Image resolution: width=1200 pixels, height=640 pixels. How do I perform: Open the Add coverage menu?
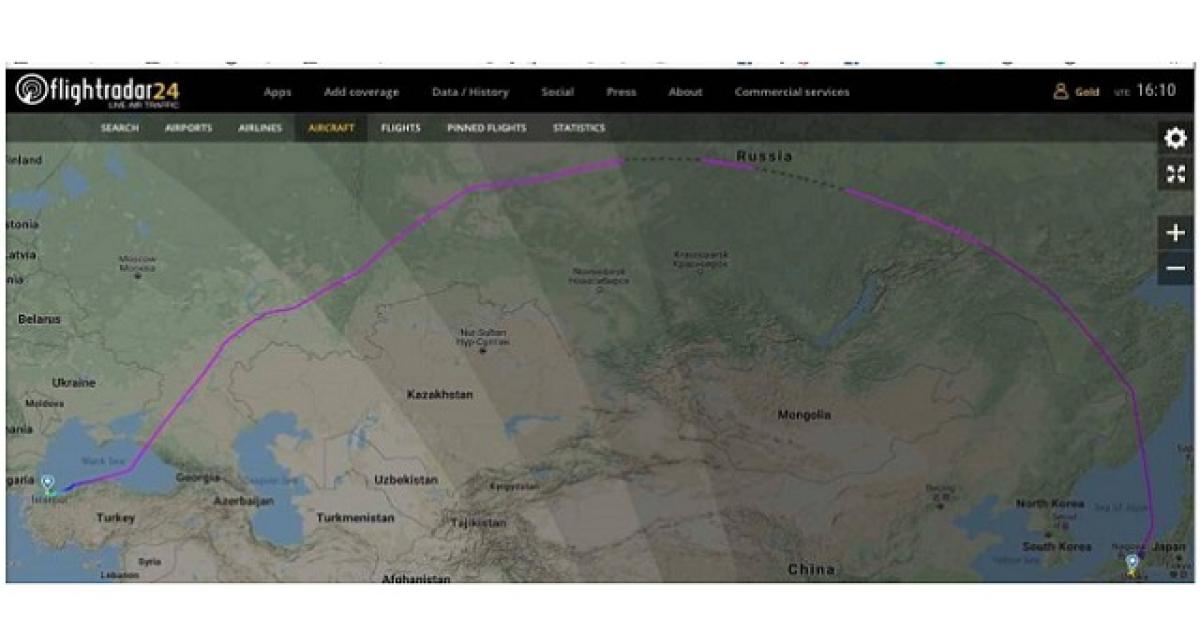(x=361, y=92)
